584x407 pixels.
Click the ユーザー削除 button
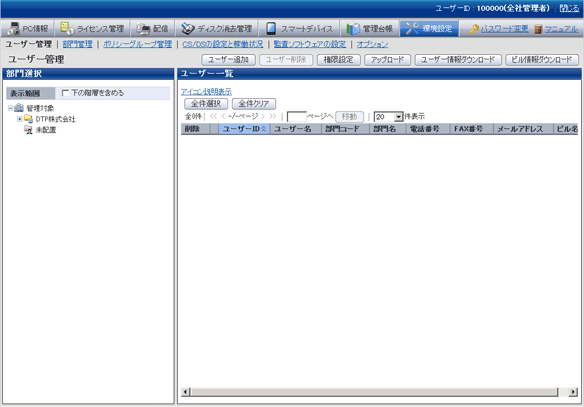(x=286, y=60)
